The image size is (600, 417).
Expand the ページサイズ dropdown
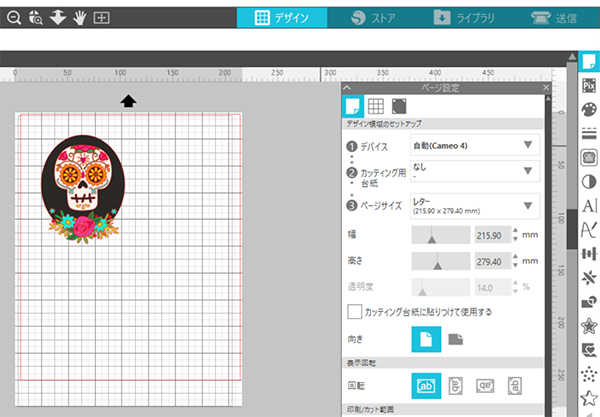click(x=475, y=206)
